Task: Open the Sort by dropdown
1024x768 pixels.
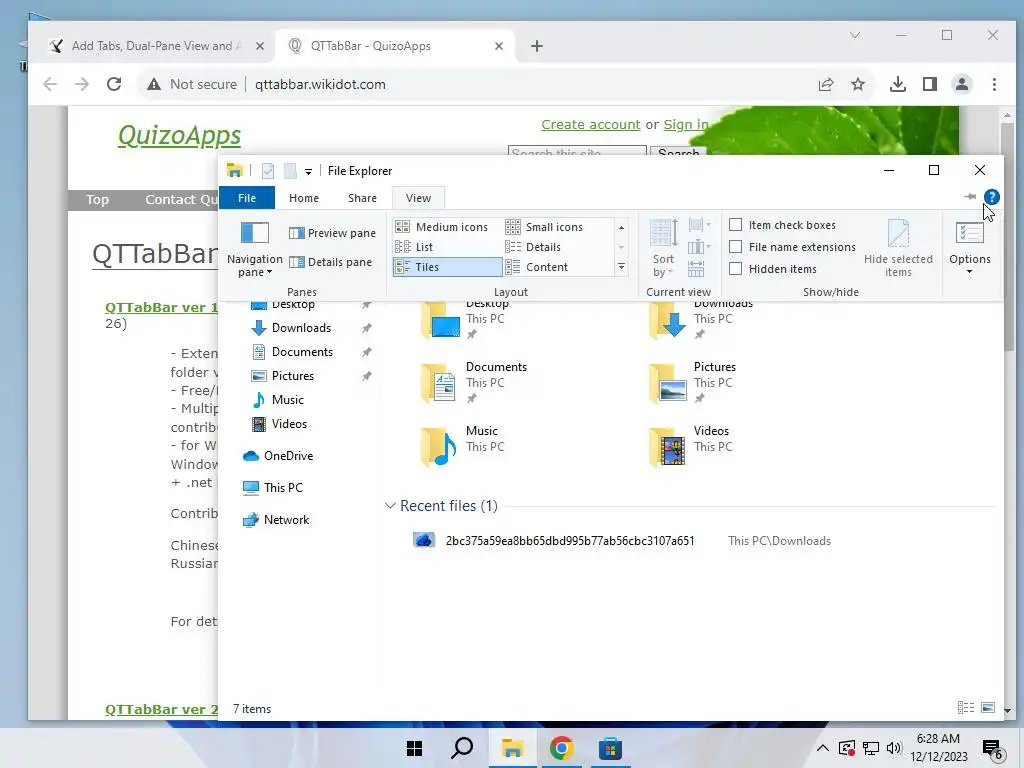Action: tap(663, 249)
